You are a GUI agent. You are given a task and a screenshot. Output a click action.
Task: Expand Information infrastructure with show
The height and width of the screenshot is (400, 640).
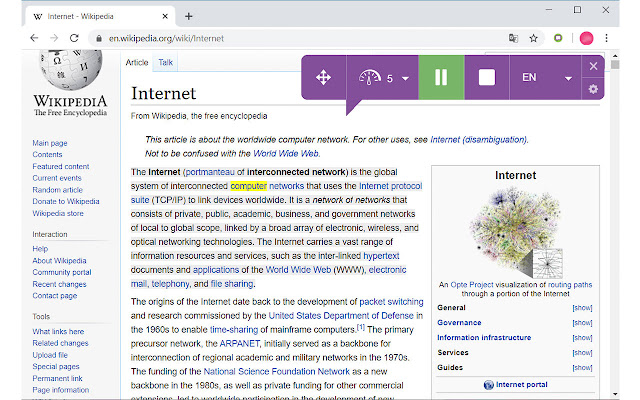coord(582,338)
